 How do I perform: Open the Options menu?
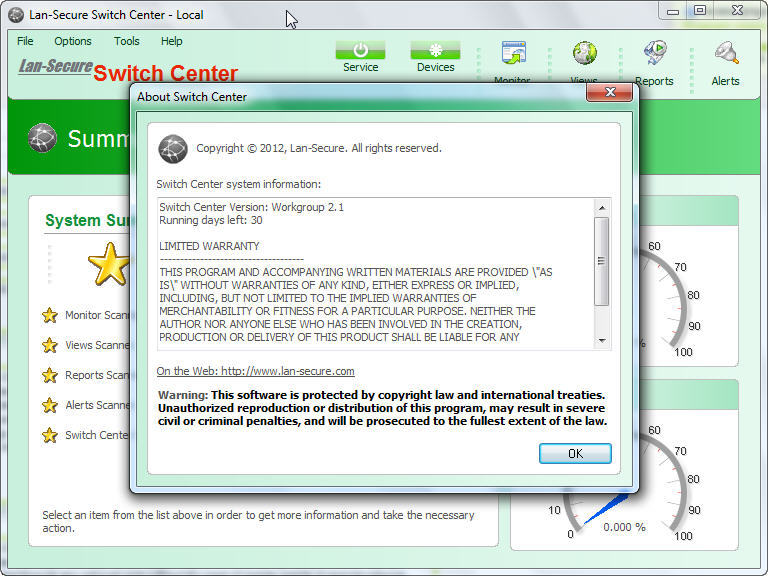coord(72,41)
